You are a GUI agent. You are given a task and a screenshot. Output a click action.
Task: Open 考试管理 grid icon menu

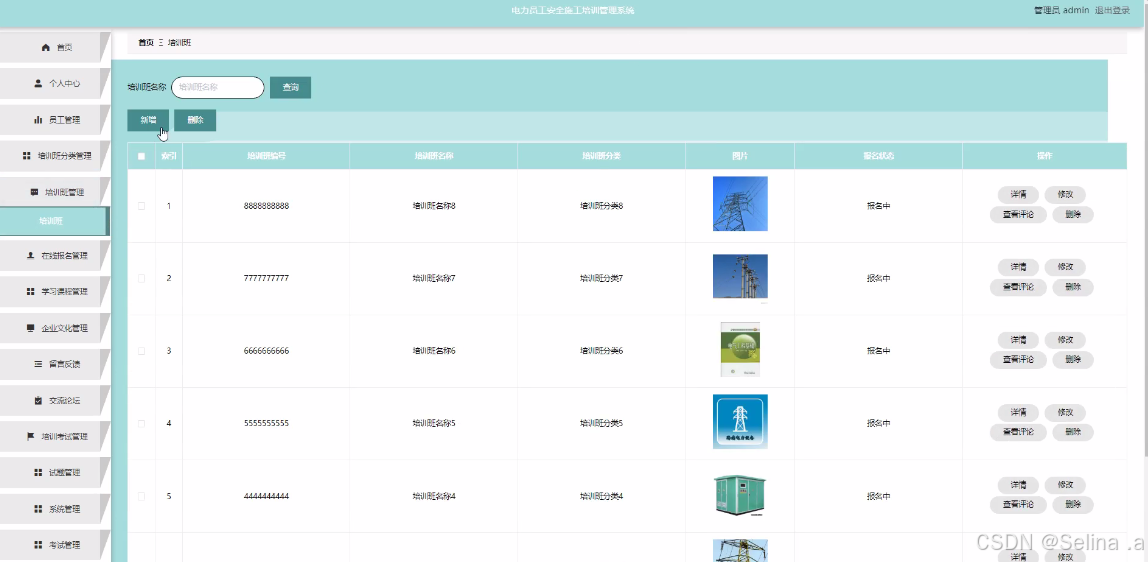pyautogui.click(x=55, y=545)
